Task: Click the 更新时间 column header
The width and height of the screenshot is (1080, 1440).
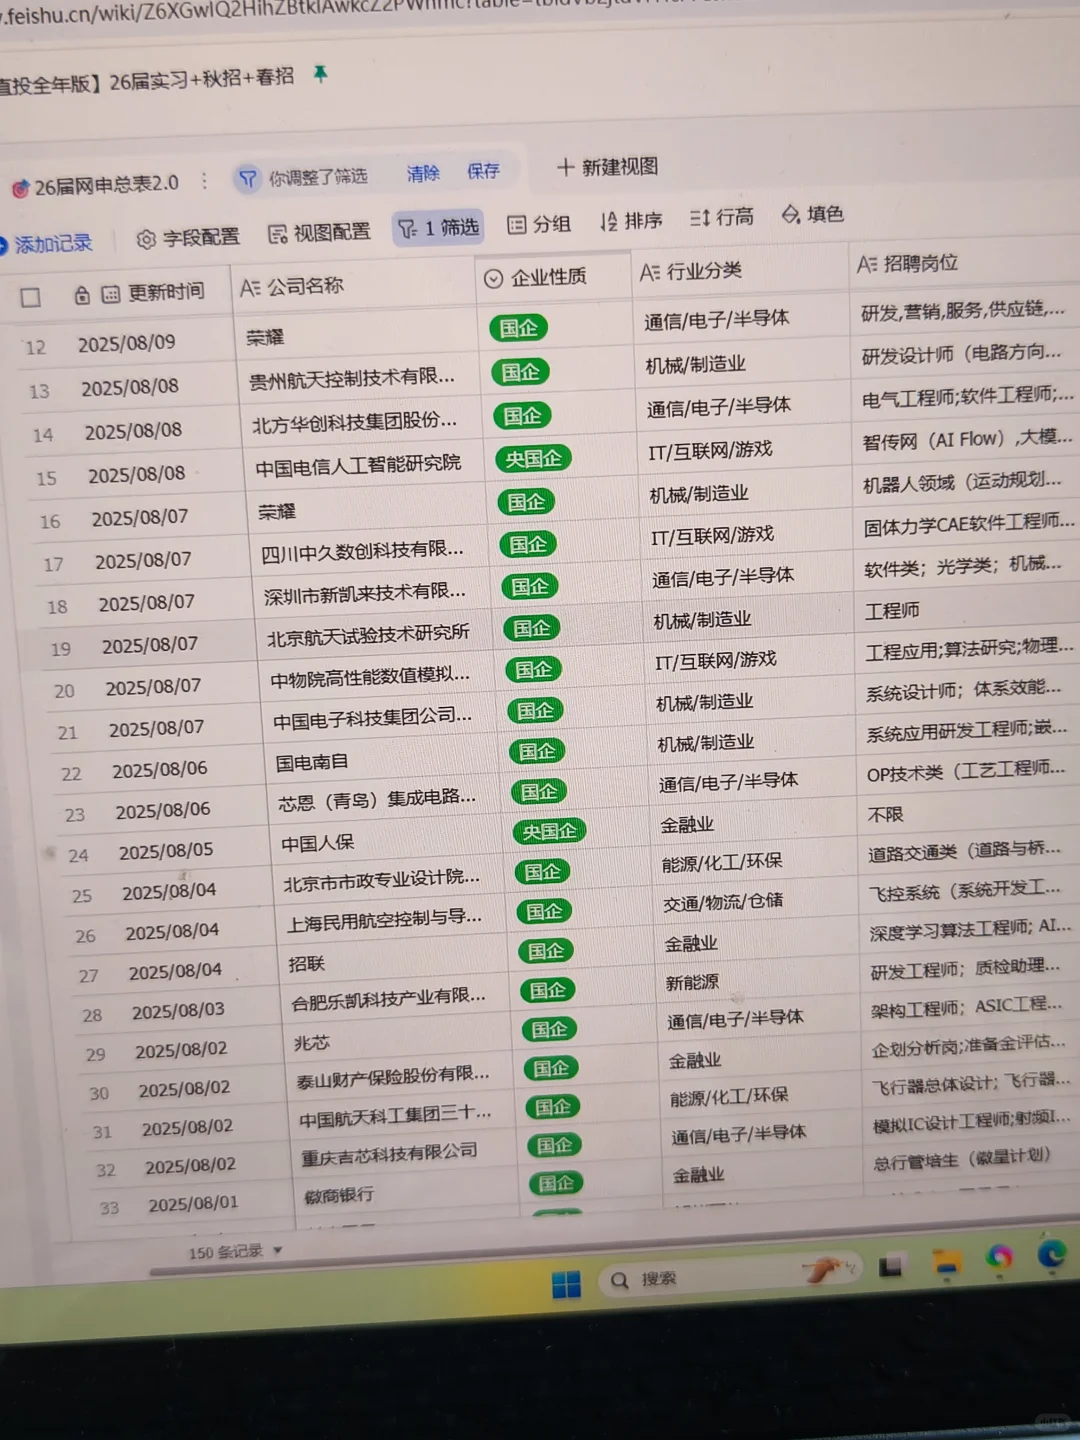Action: pyautogui.click(x=152, y=292)
